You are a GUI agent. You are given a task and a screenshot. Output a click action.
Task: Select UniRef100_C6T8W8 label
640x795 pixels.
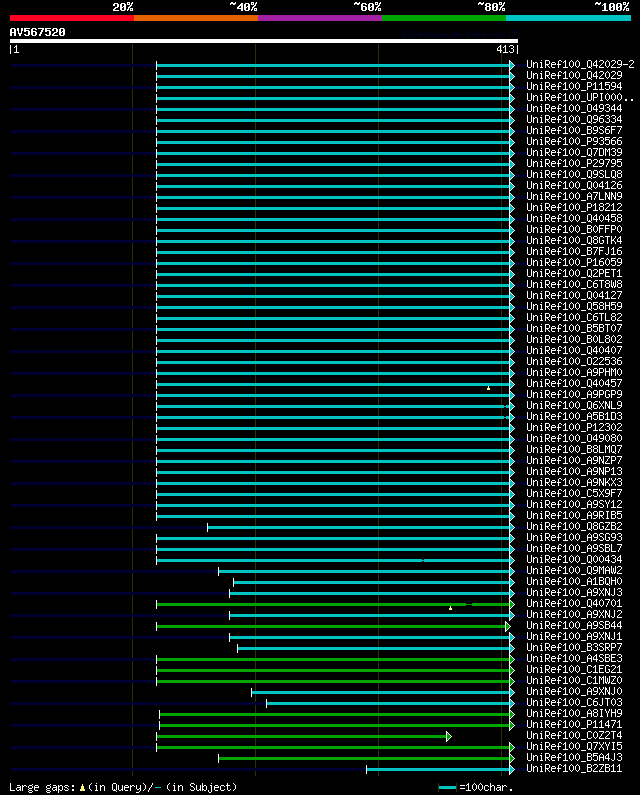tap(574, 284)
